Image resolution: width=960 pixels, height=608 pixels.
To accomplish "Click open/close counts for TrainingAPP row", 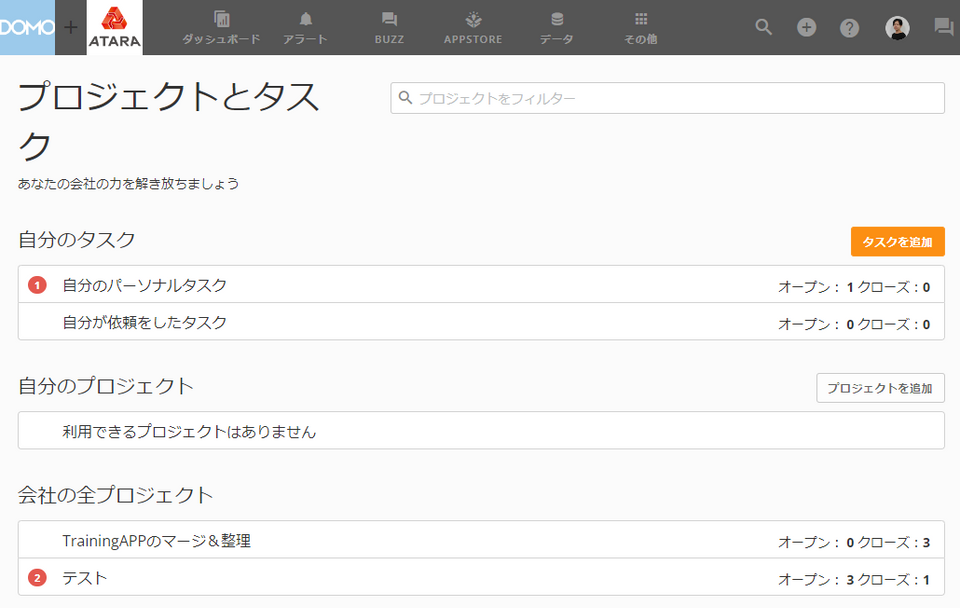I will tap(854, 542).
